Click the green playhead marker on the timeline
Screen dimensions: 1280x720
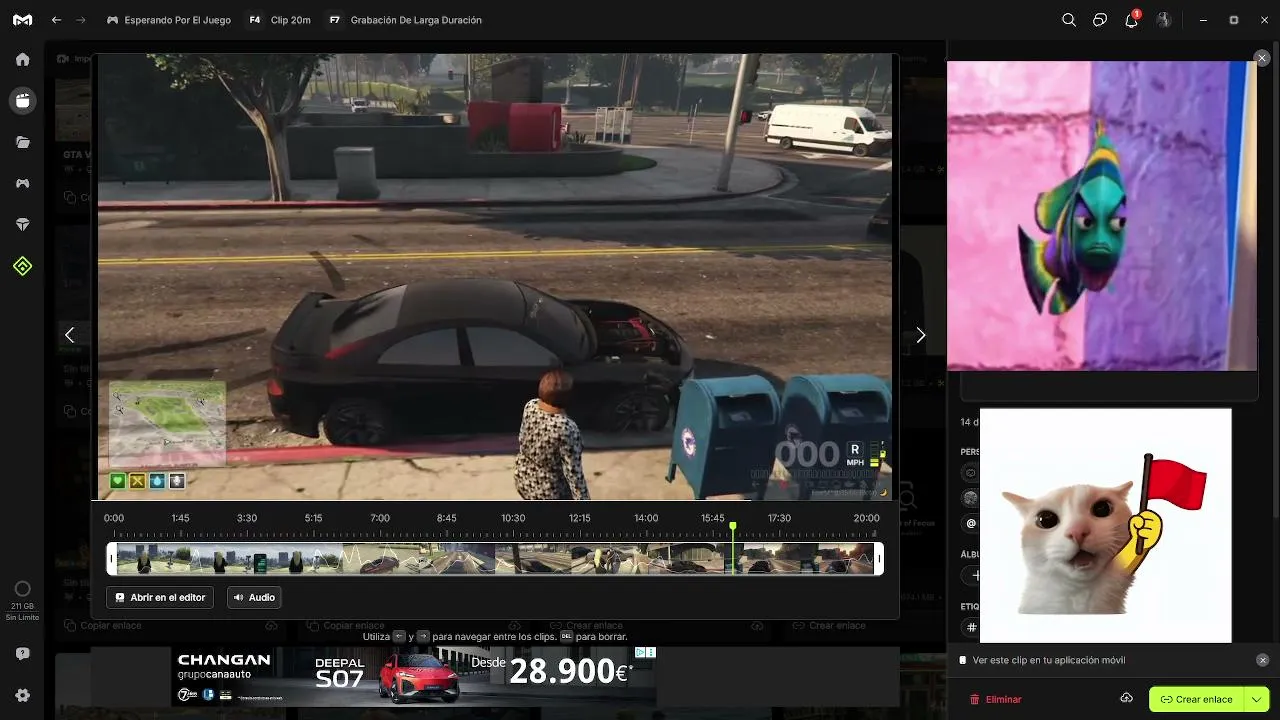733,526
